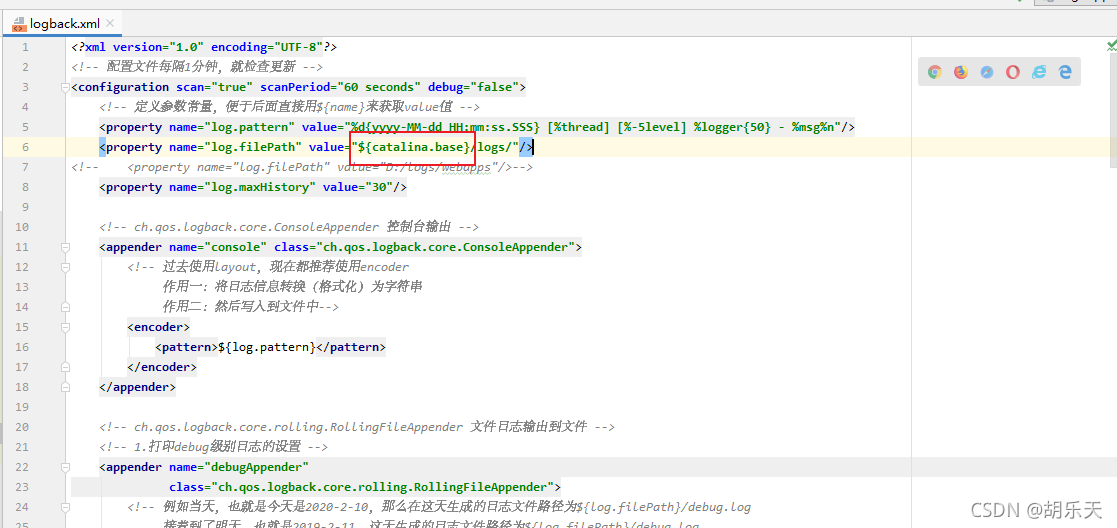Click line number 23 in gutter
This screenshot has width=1117, height=528.
pyautogui.click(x=22, y=487)
